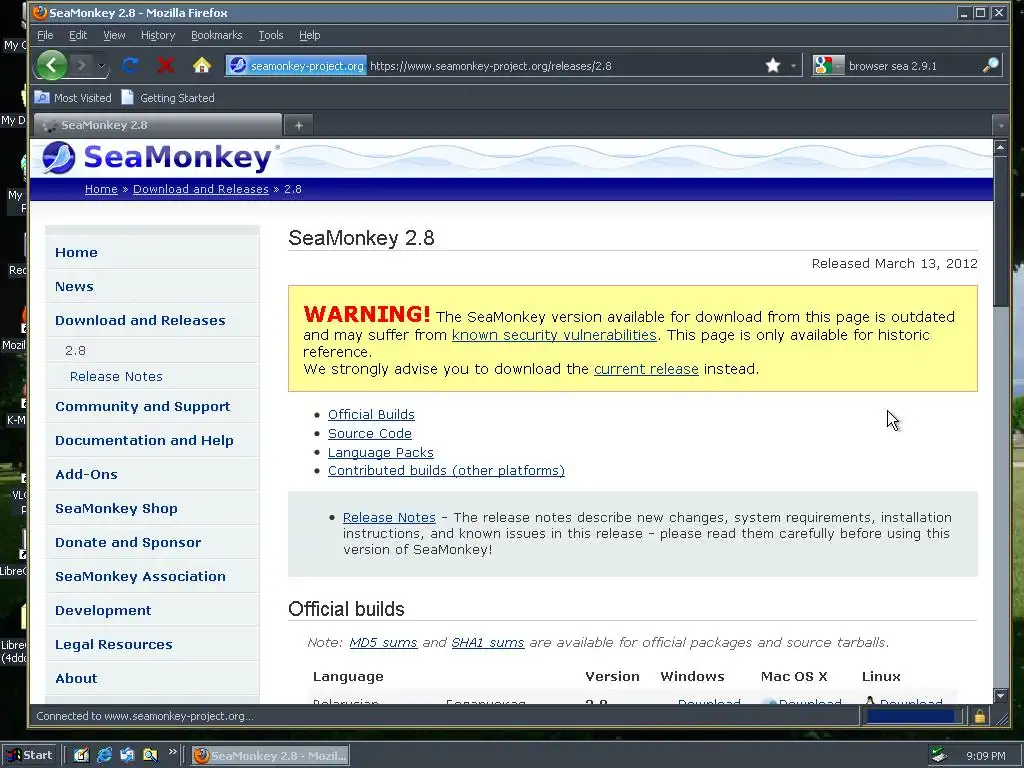Click into the URL address field
The image size is (1024, 768).
coord(565,66)
